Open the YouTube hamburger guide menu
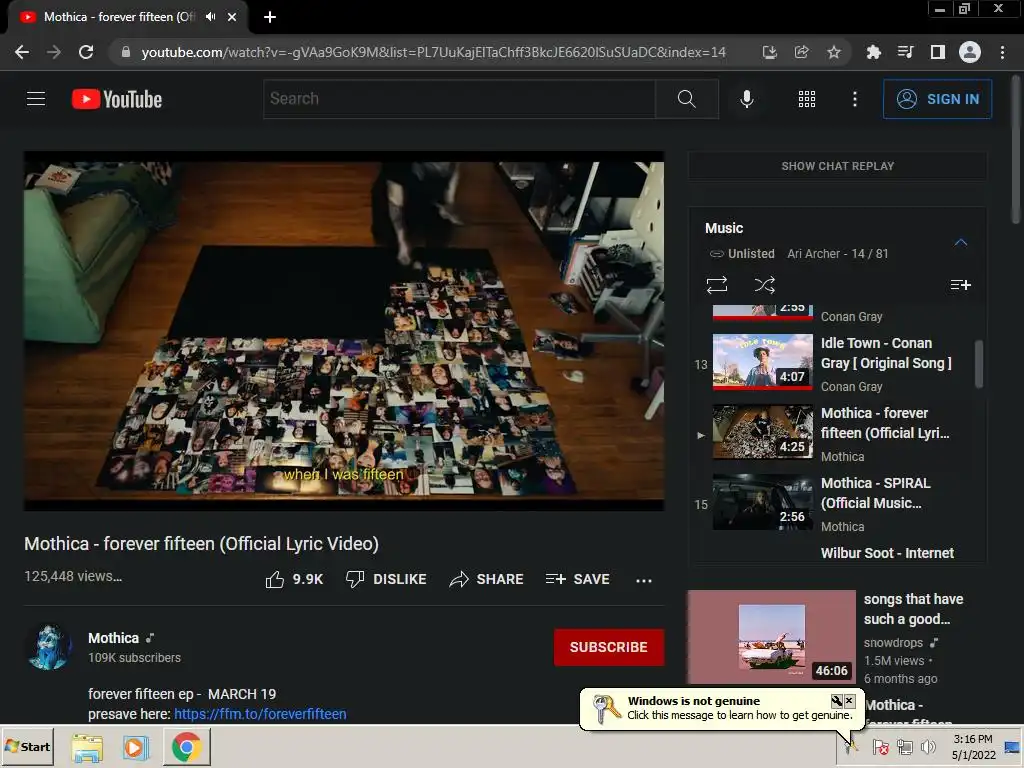This screenshot has height=768, width=1024. pos(36,99)
